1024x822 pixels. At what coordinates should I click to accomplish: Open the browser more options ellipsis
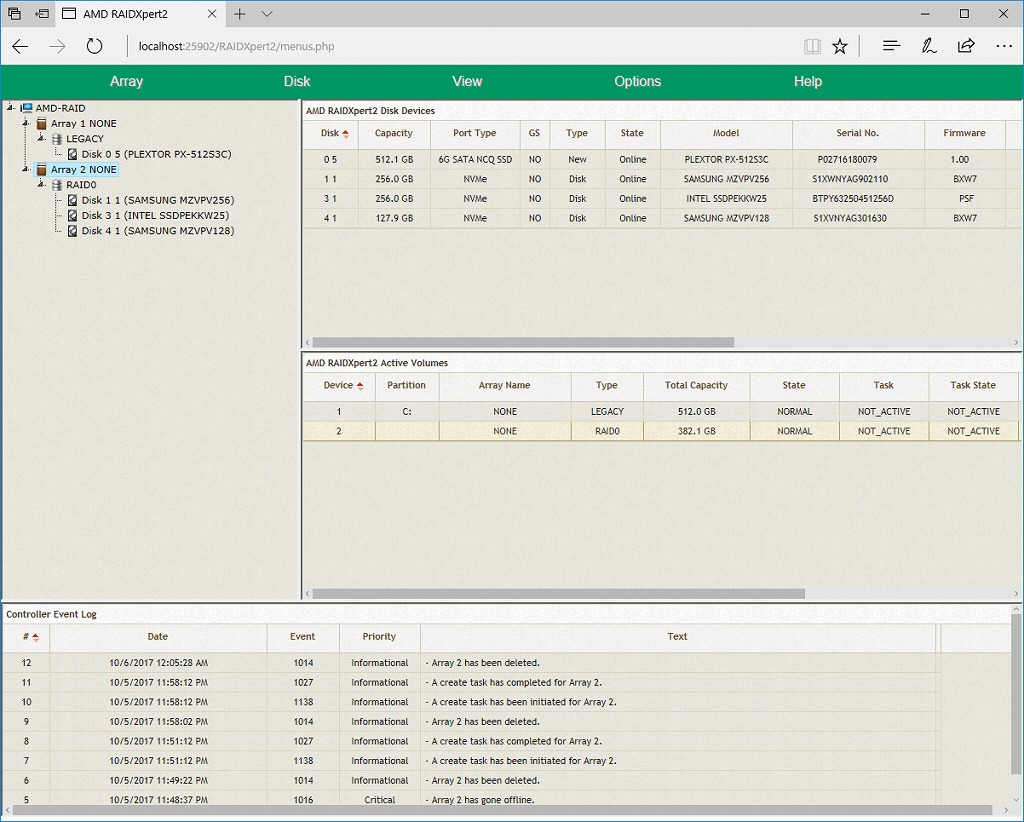[x=1004, y=46]
